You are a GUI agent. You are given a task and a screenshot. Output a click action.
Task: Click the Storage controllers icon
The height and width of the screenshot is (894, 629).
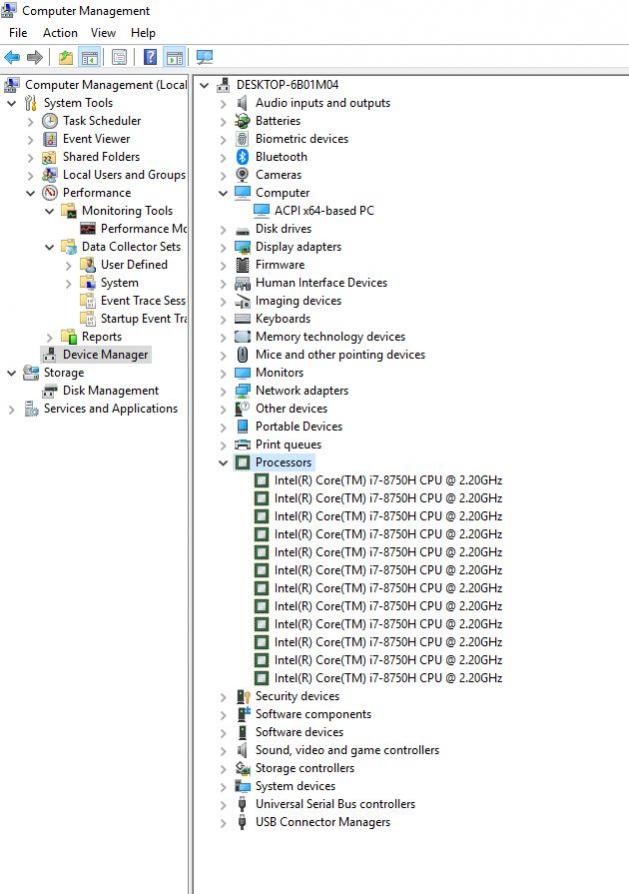[x=244, y=768]
